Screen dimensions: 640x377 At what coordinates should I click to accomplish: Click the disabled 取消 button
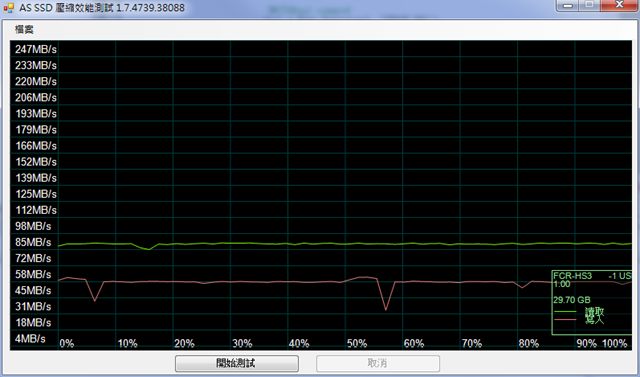click(378, 363)
